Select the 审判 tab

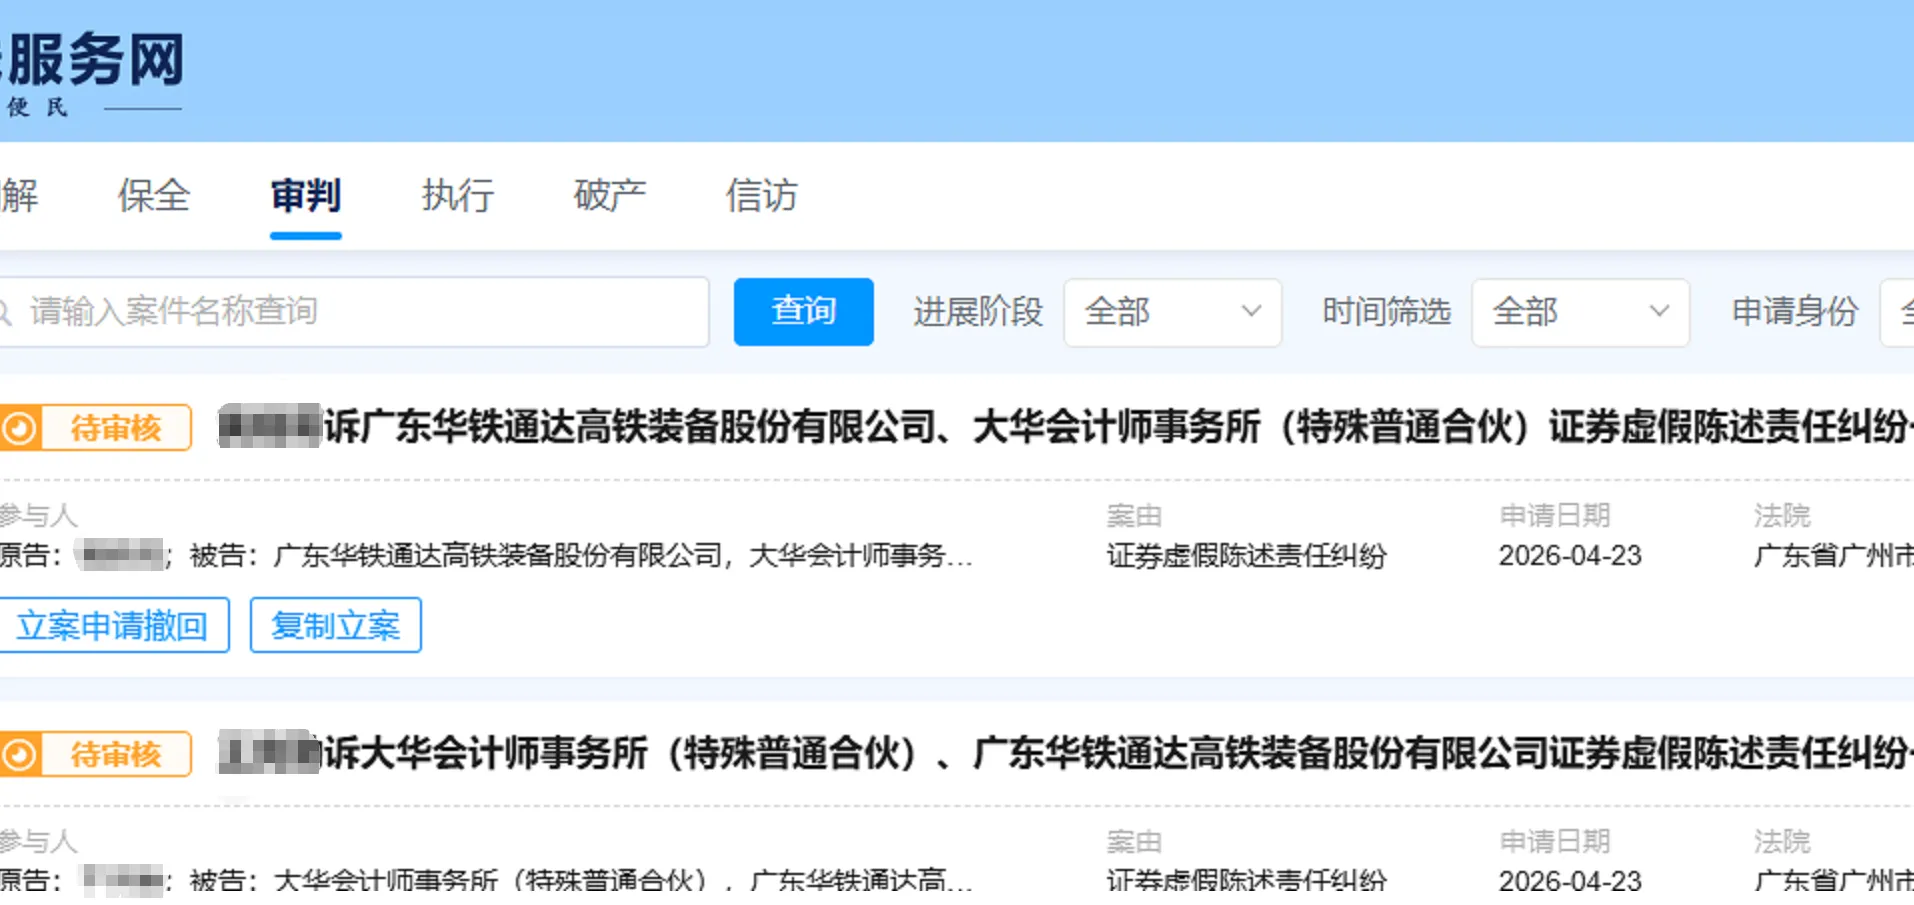[x=306, y=195]
